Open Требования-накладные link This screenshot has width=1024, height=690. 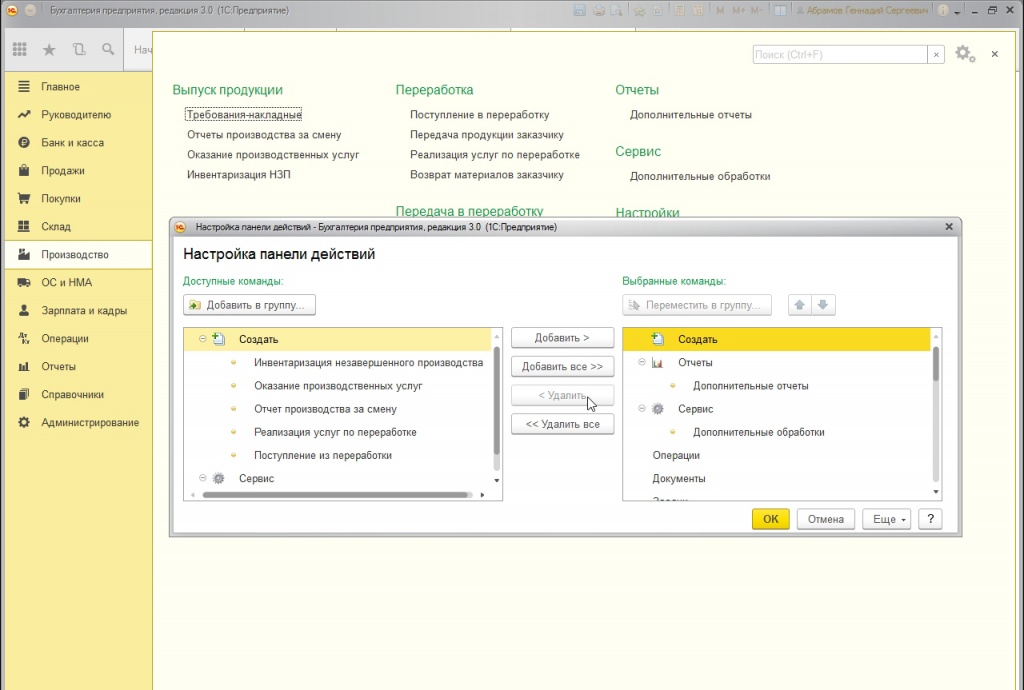(244, 114)
